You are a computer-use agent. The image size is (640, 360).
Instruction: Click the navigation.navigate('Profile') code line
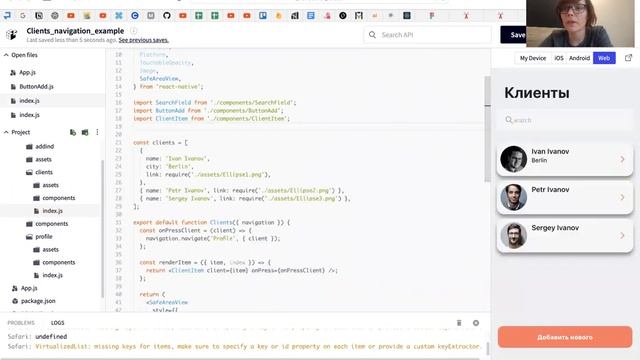tap(213, 238)
